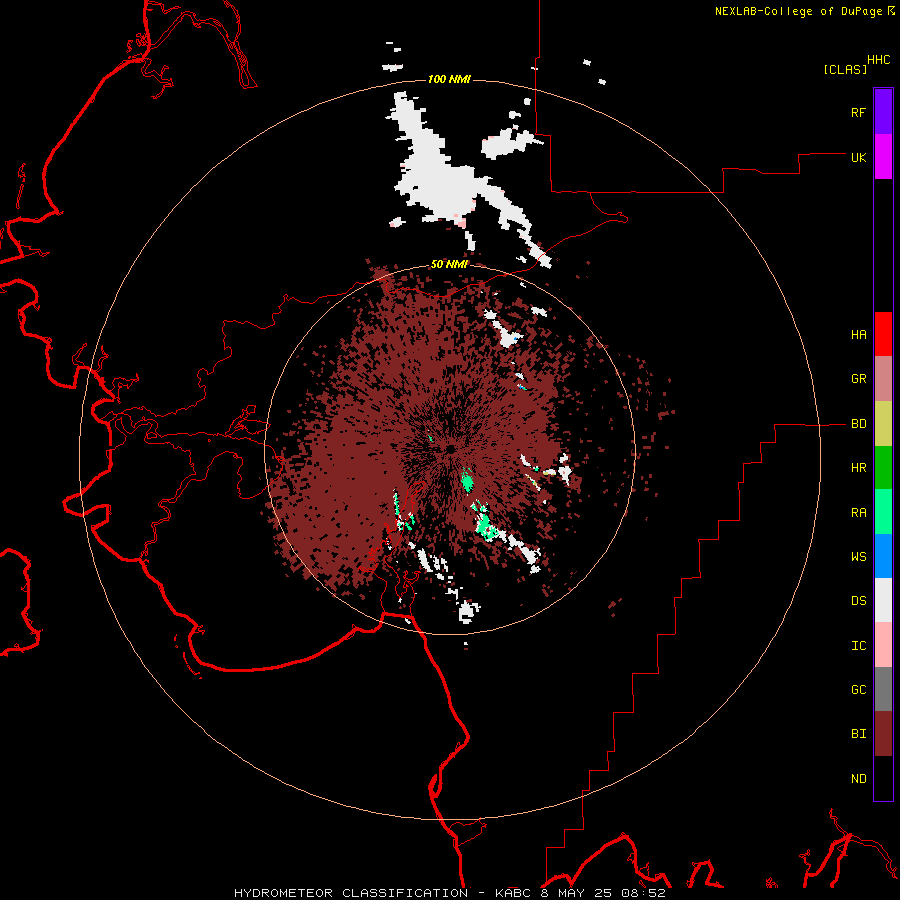Click the black ND legend swatch
The image size is (900, 900).
click(883, 778)
